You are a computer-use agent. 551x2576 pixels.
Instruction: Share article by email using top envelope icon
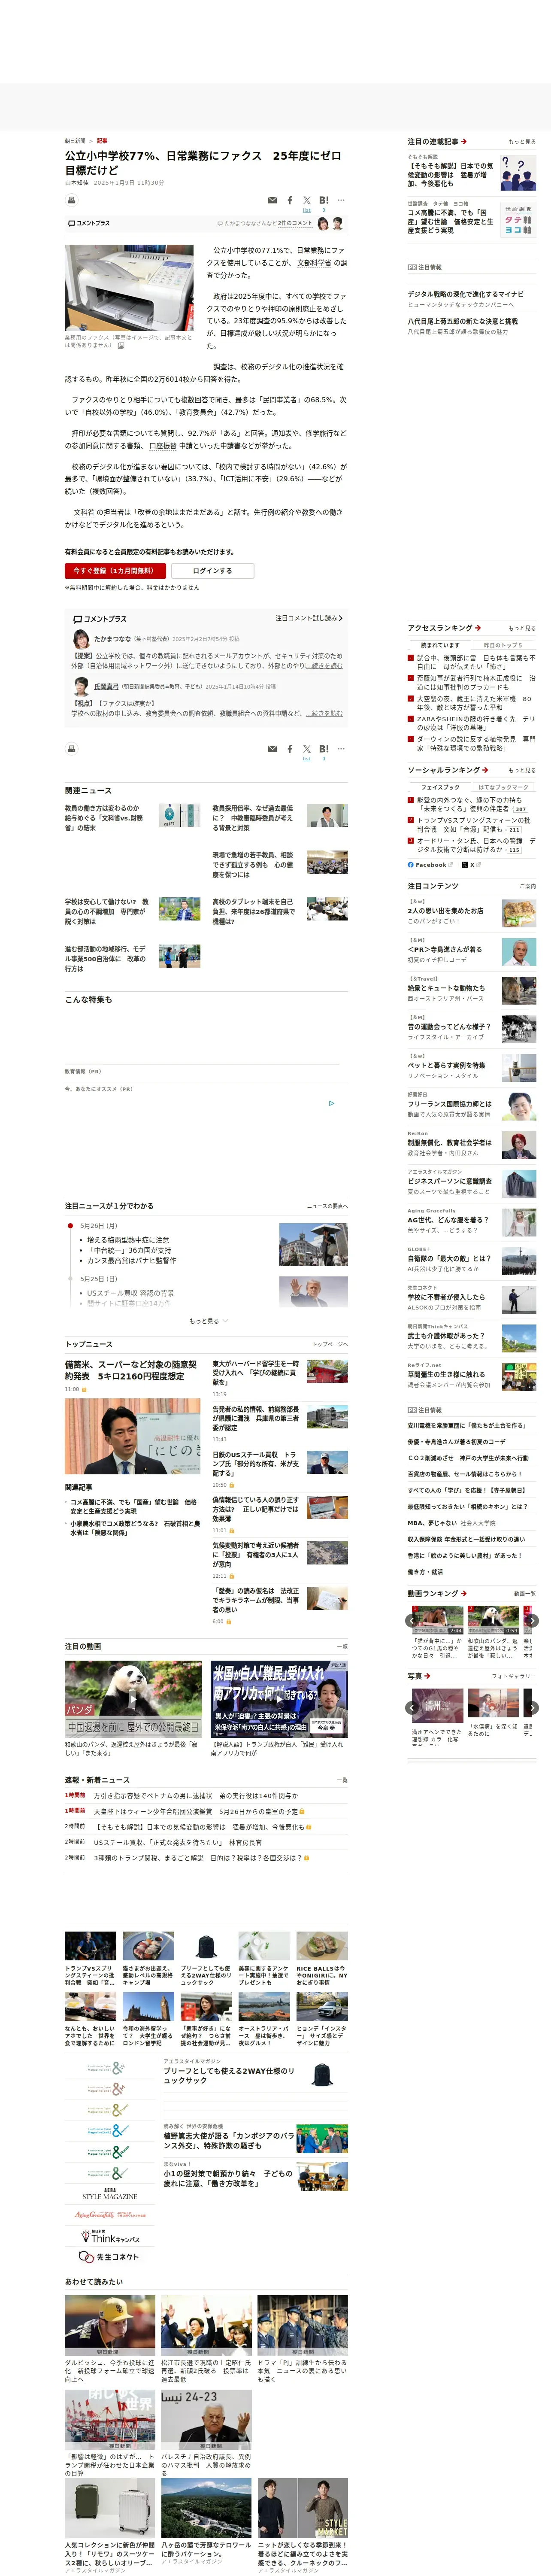pyautogui.click(x=272, y=200)
